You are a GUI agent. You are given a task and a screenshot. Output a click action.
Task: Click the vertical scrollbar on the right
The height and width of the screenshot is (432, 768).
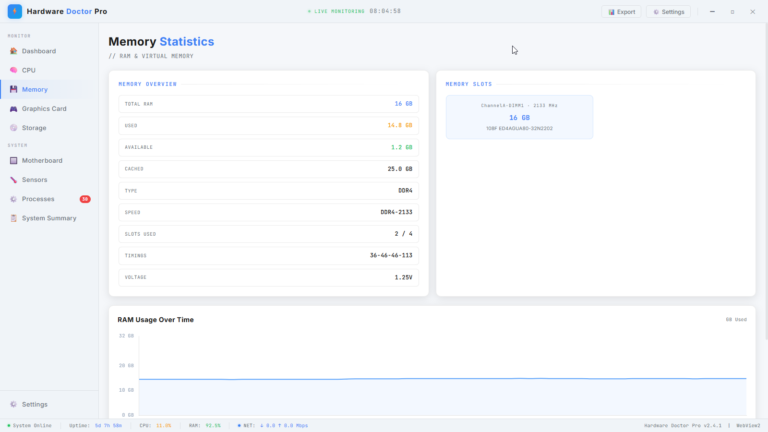[766, 181]
